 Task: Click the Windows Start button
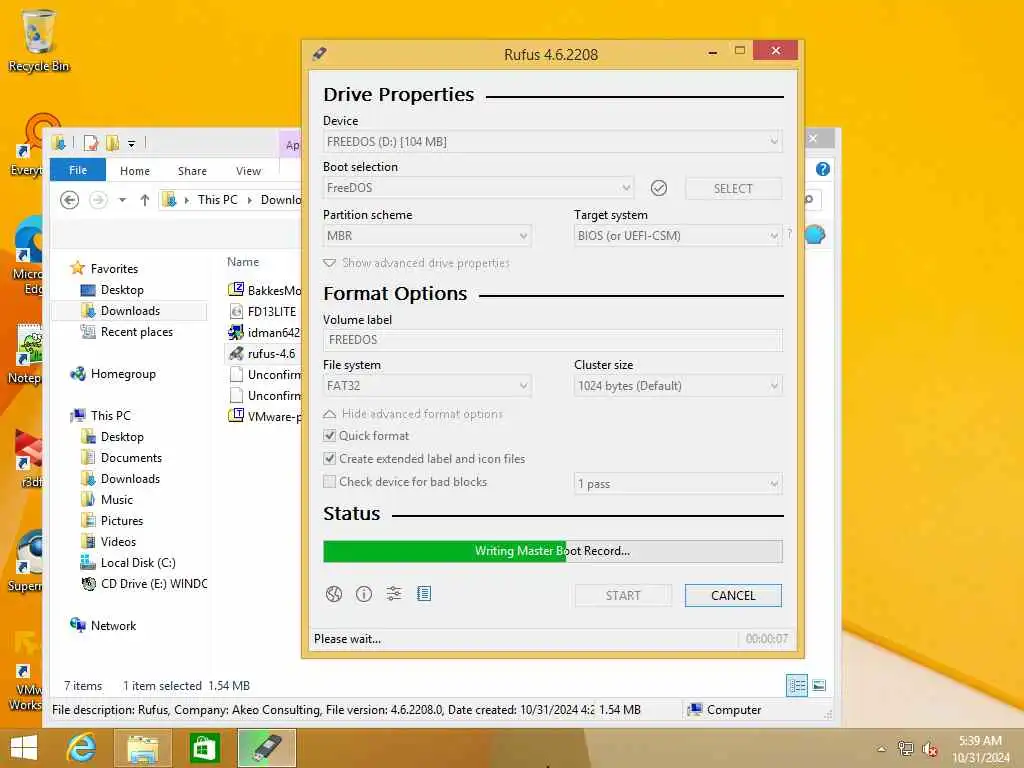pos(24,748)
